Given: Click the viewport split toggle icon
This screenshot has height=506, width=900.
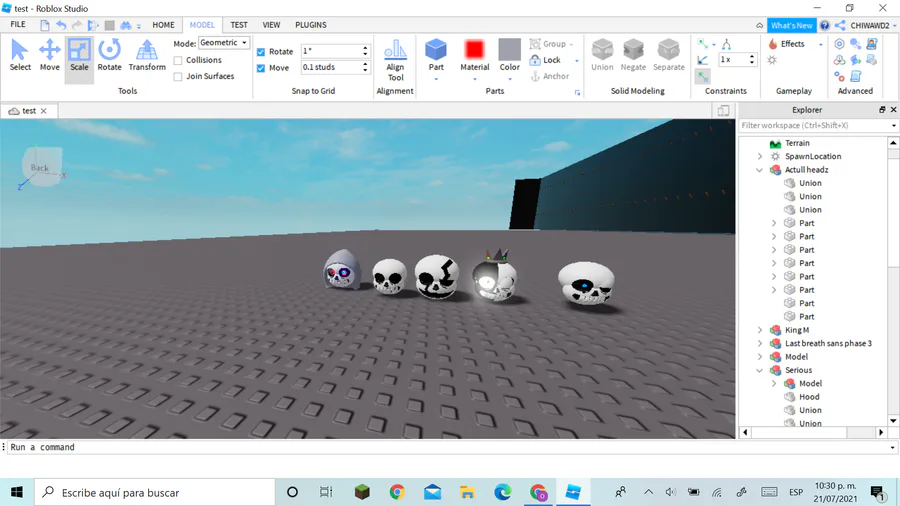Looking at the screenshot, I should [723, 110].
